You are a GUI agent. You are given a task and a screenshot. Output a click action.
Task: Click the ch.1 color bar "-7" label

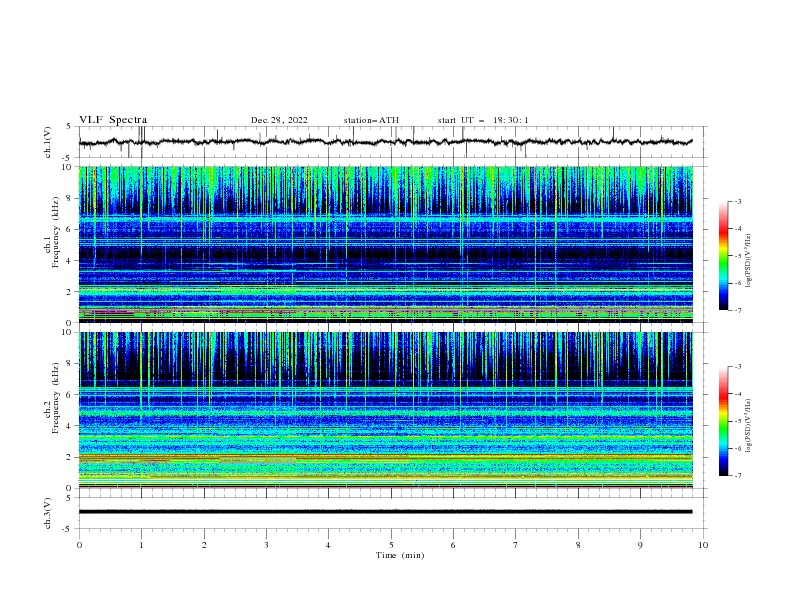point(738,310)
